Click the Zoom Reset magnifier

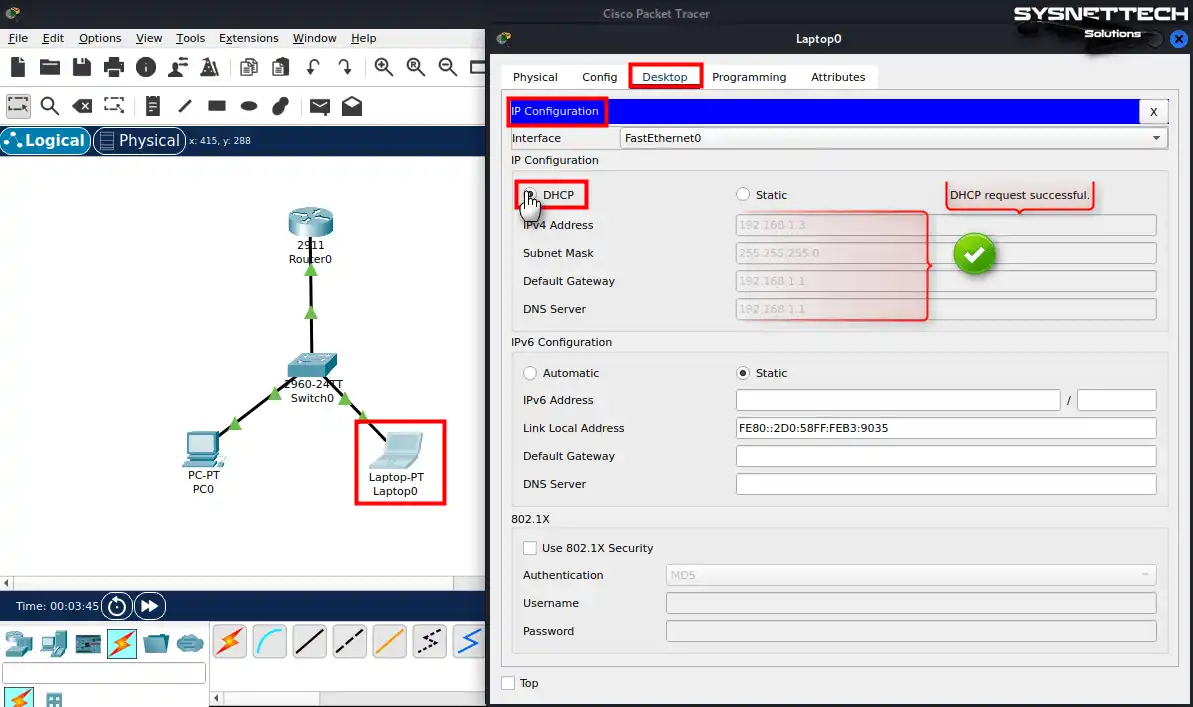coord(416,67)
